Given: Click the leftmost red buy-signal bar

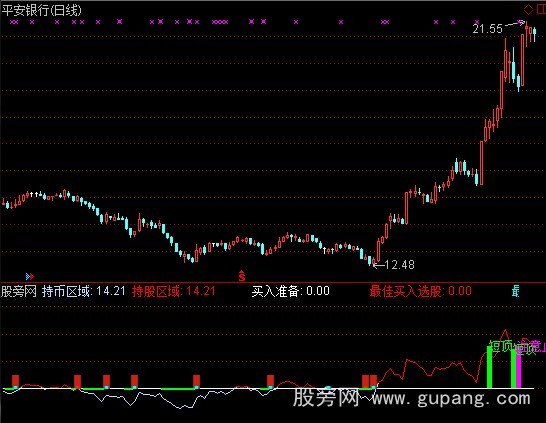Looking at the screenshot, I should [15, 381].
